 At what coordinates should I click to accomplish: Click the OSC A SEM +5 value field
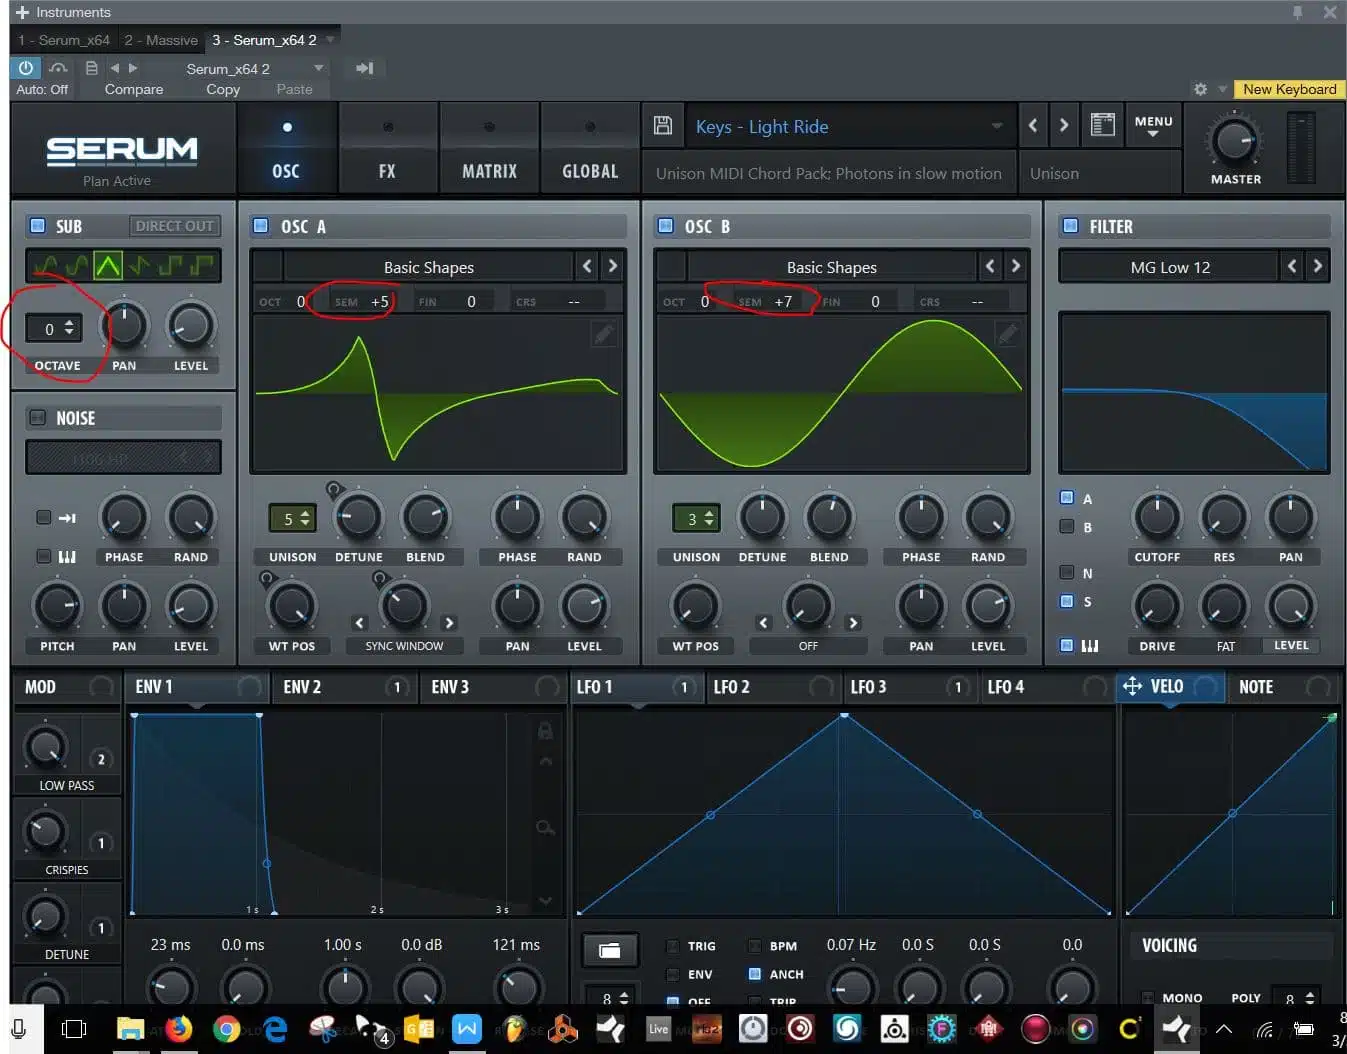click(362, 301)
